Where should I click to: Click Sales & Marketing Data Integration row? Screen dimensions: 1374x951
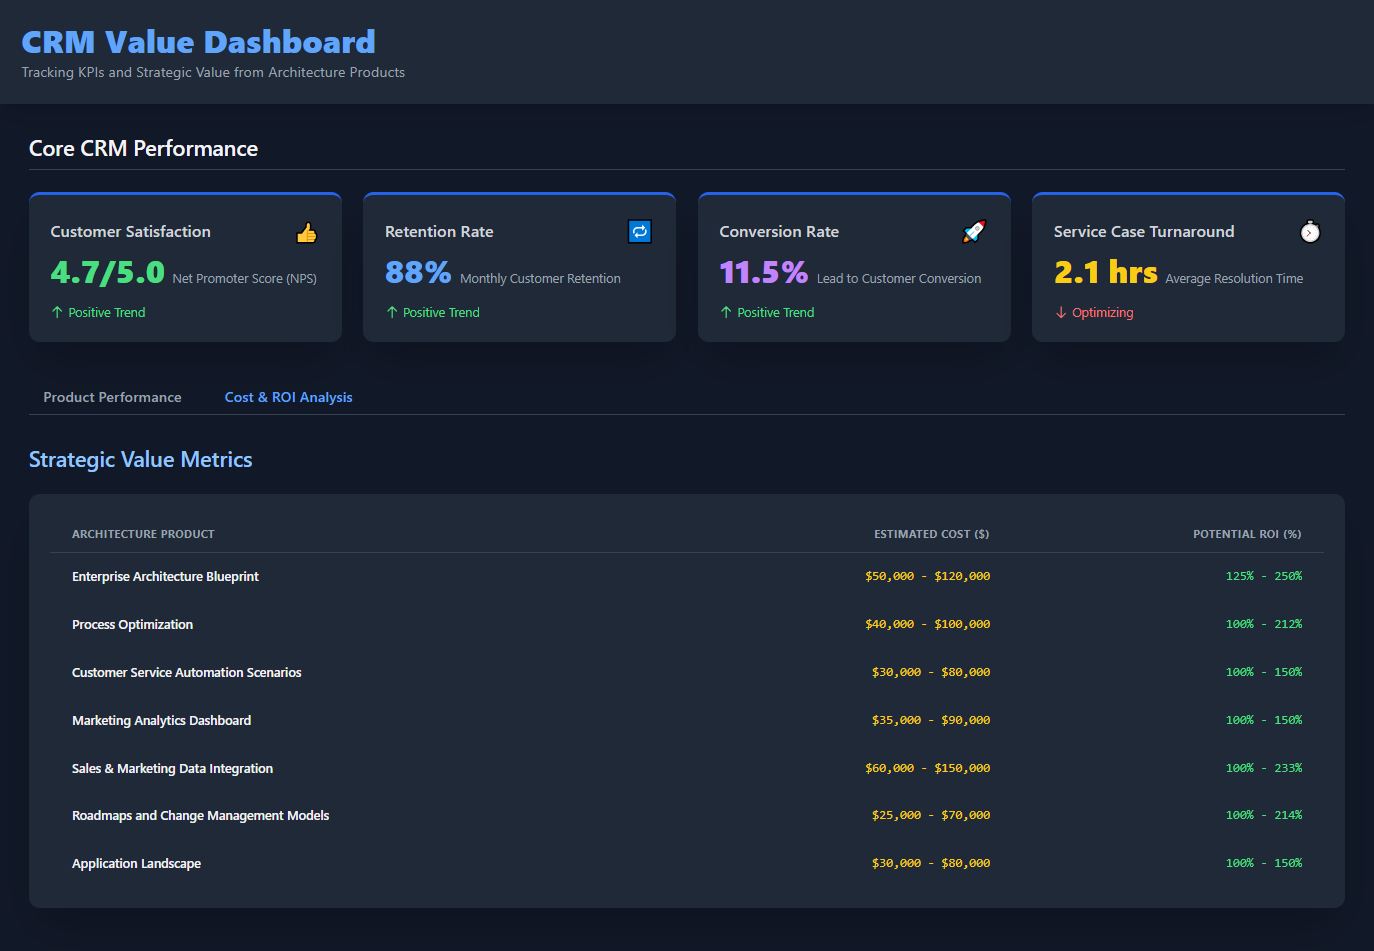(x=172, y=769)
